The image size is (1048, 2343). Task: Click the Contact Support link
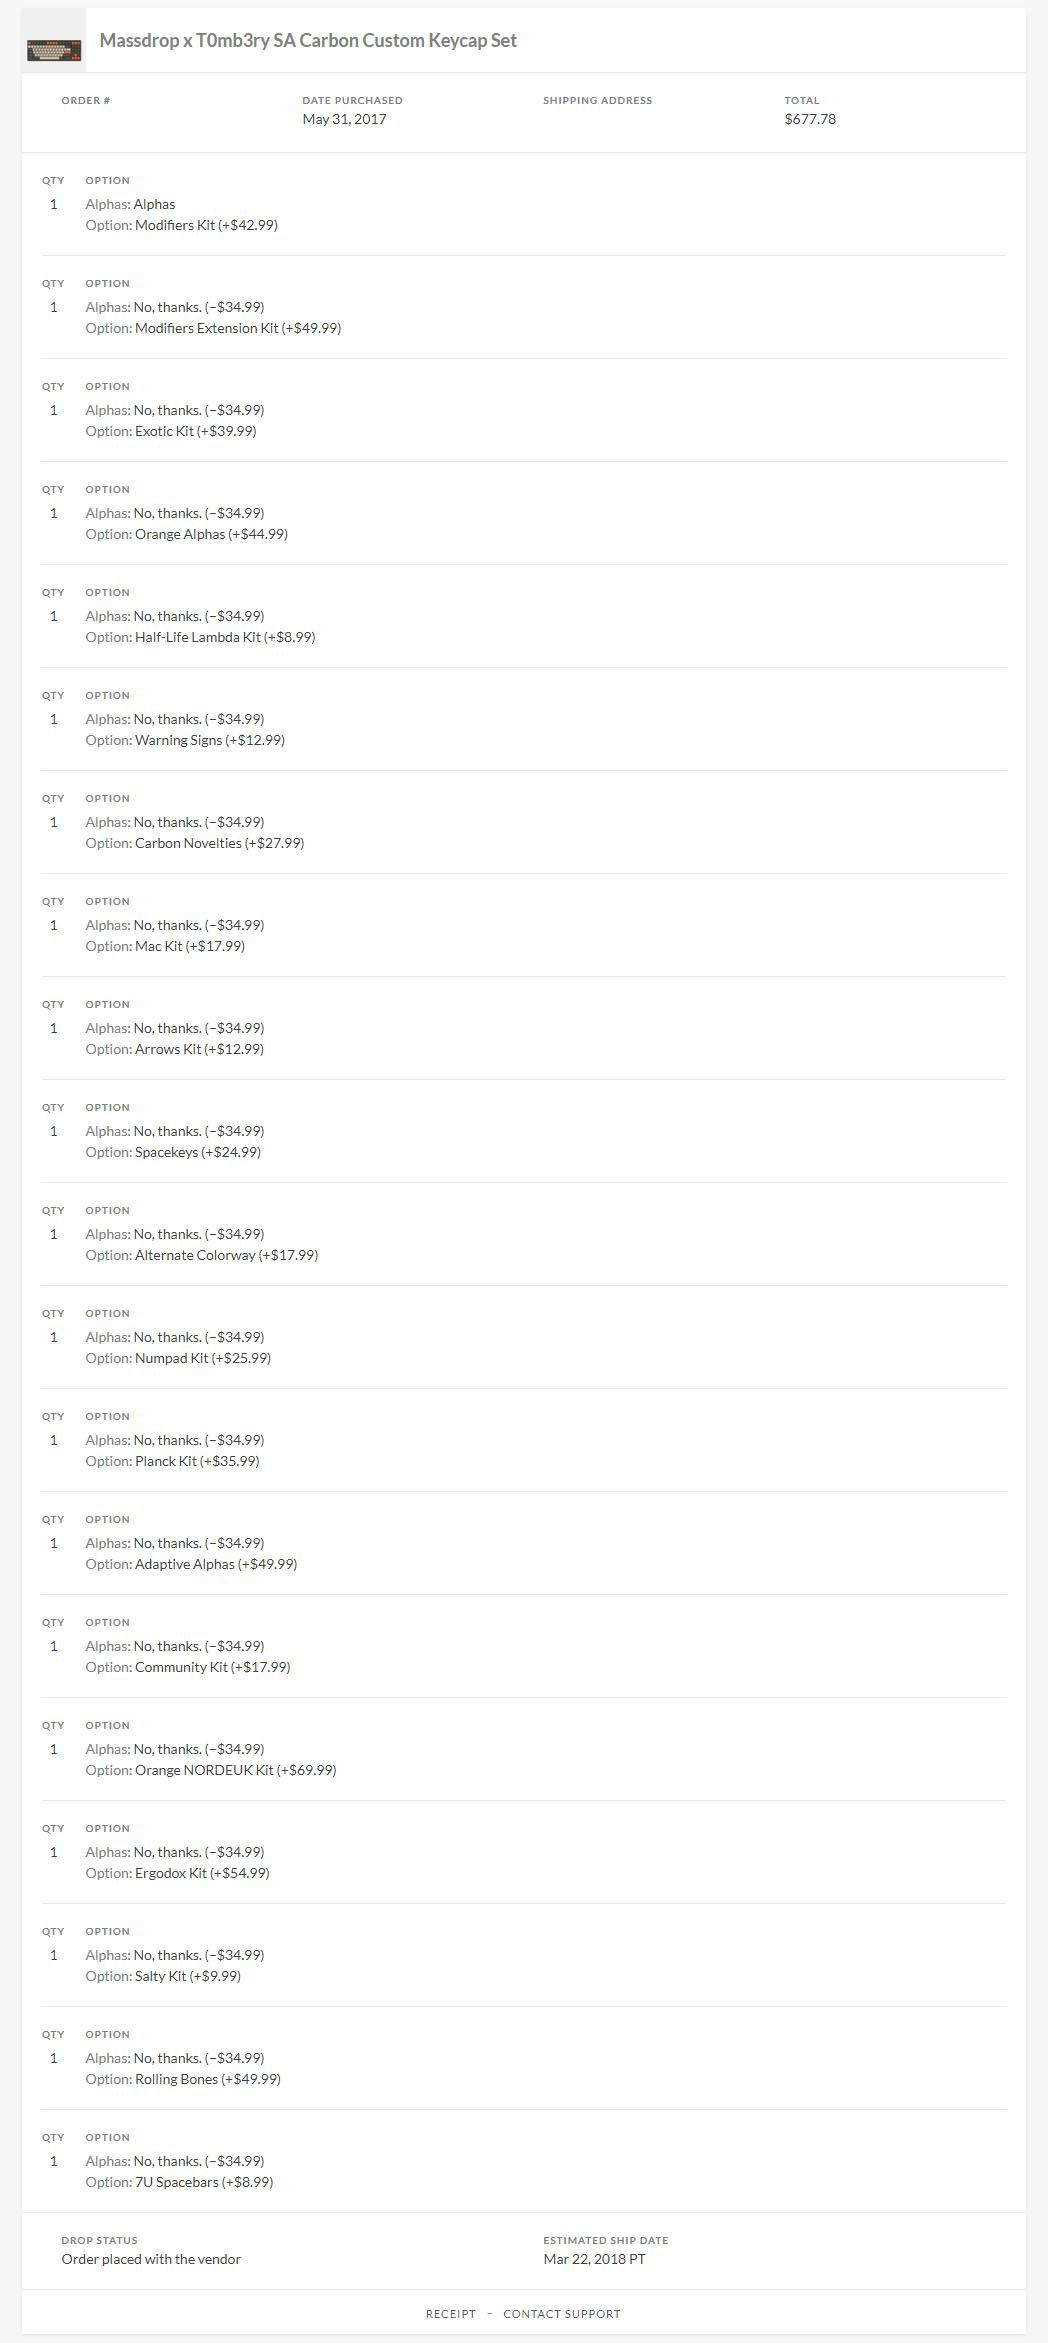[562, 2313]
